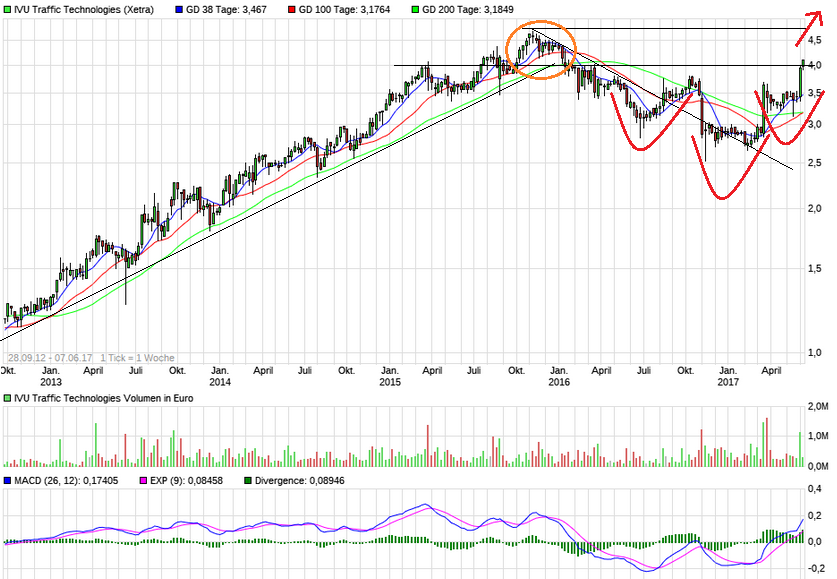
Task: Click the blue GD 38 Tage legend swatch
Action: (x=179, y=10)
